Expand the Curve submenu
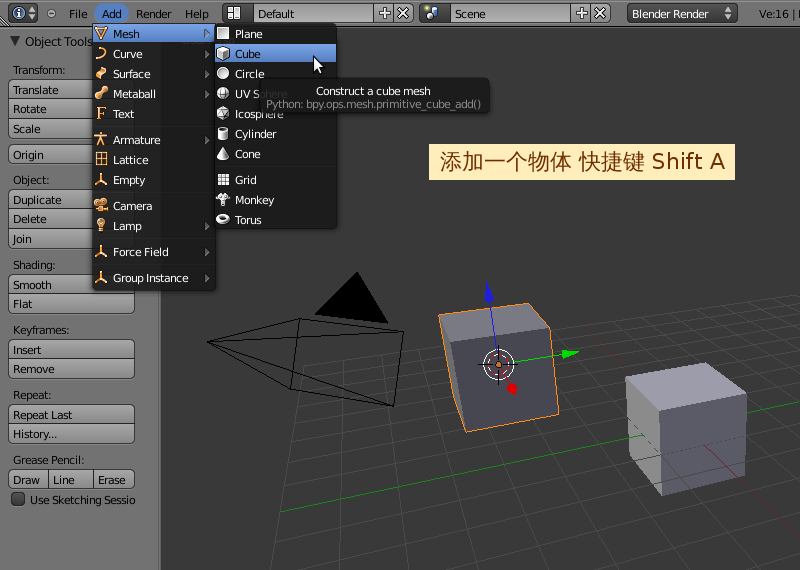This screenshot has width=800, height=570. pyautogui.click(x=154, y=54)
